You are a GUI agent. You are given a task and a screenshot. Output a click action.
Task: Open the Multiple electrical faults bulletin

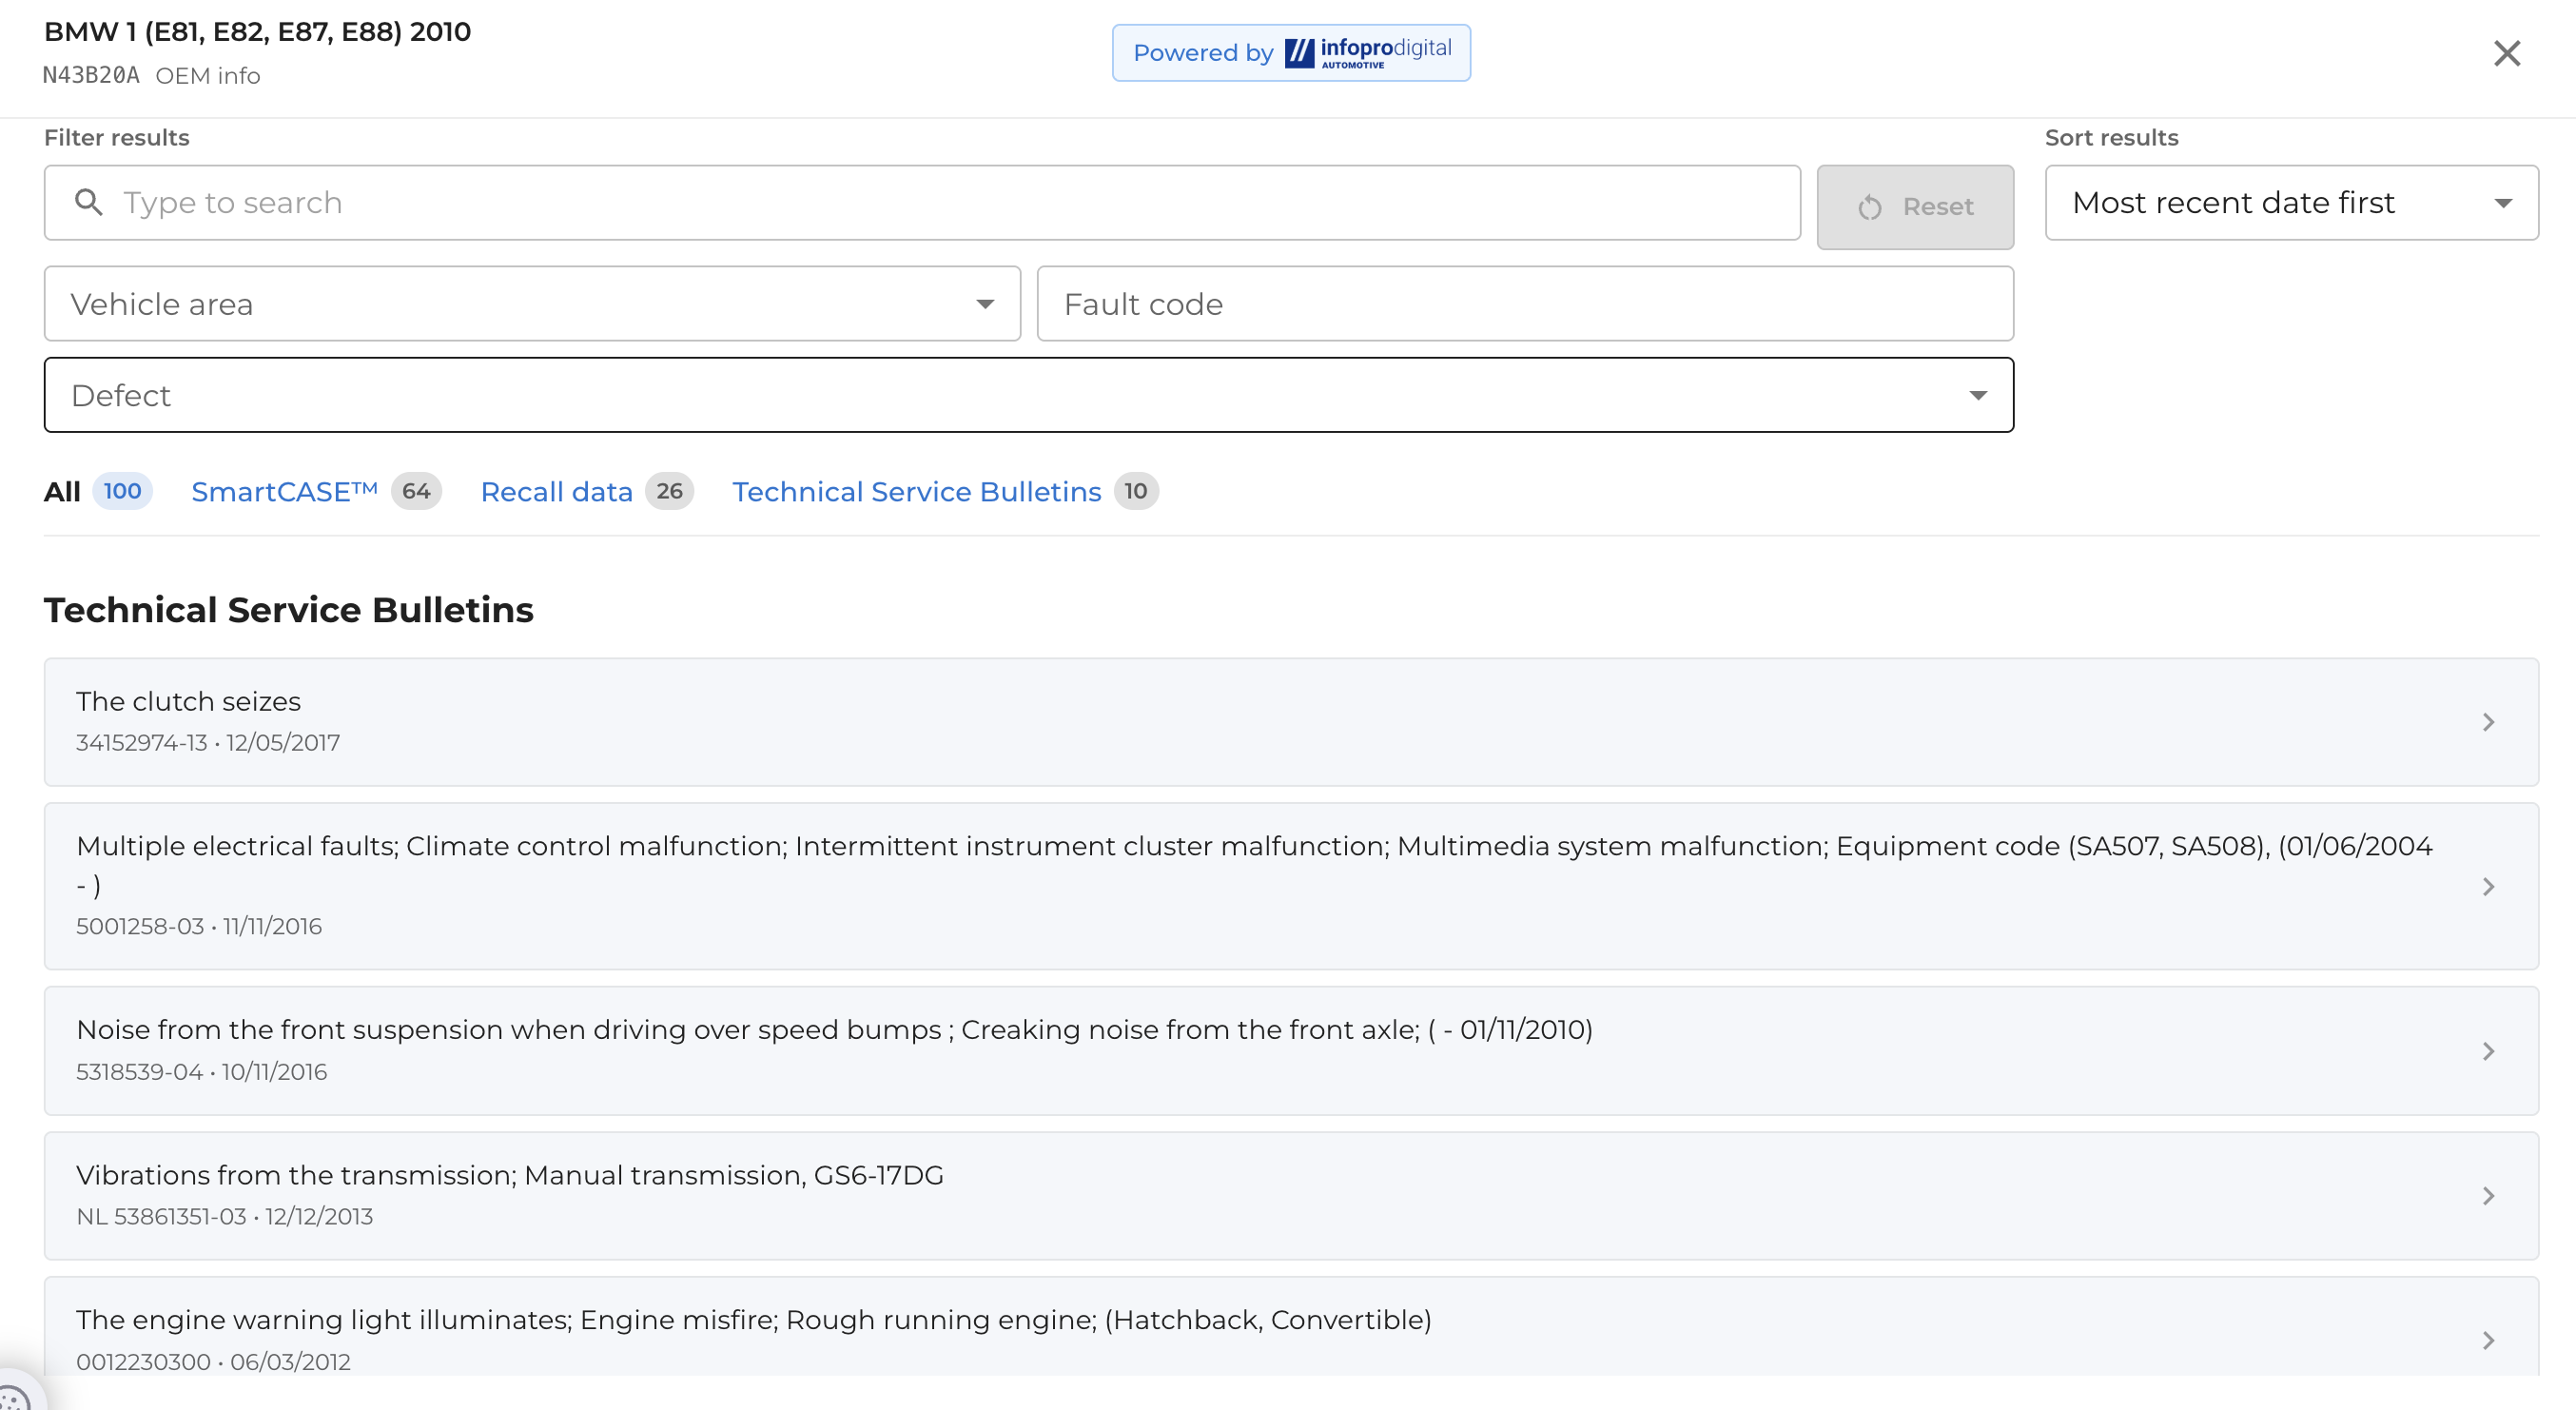(x=1291, y=886)
